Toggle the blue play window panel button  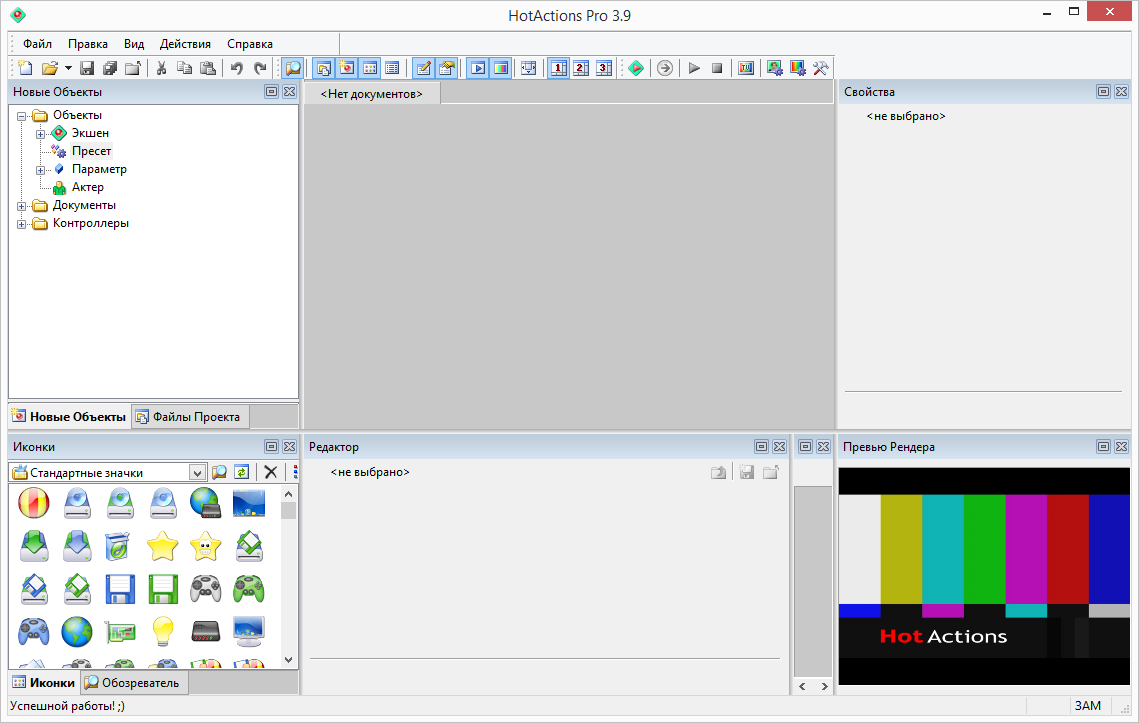(x=478, y=68)
